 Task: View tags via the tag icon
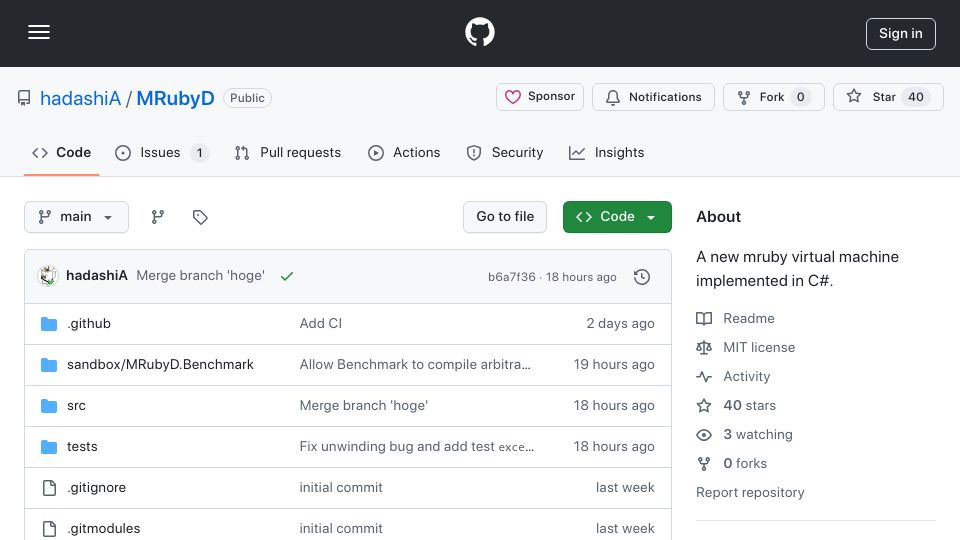pos(200,217)
